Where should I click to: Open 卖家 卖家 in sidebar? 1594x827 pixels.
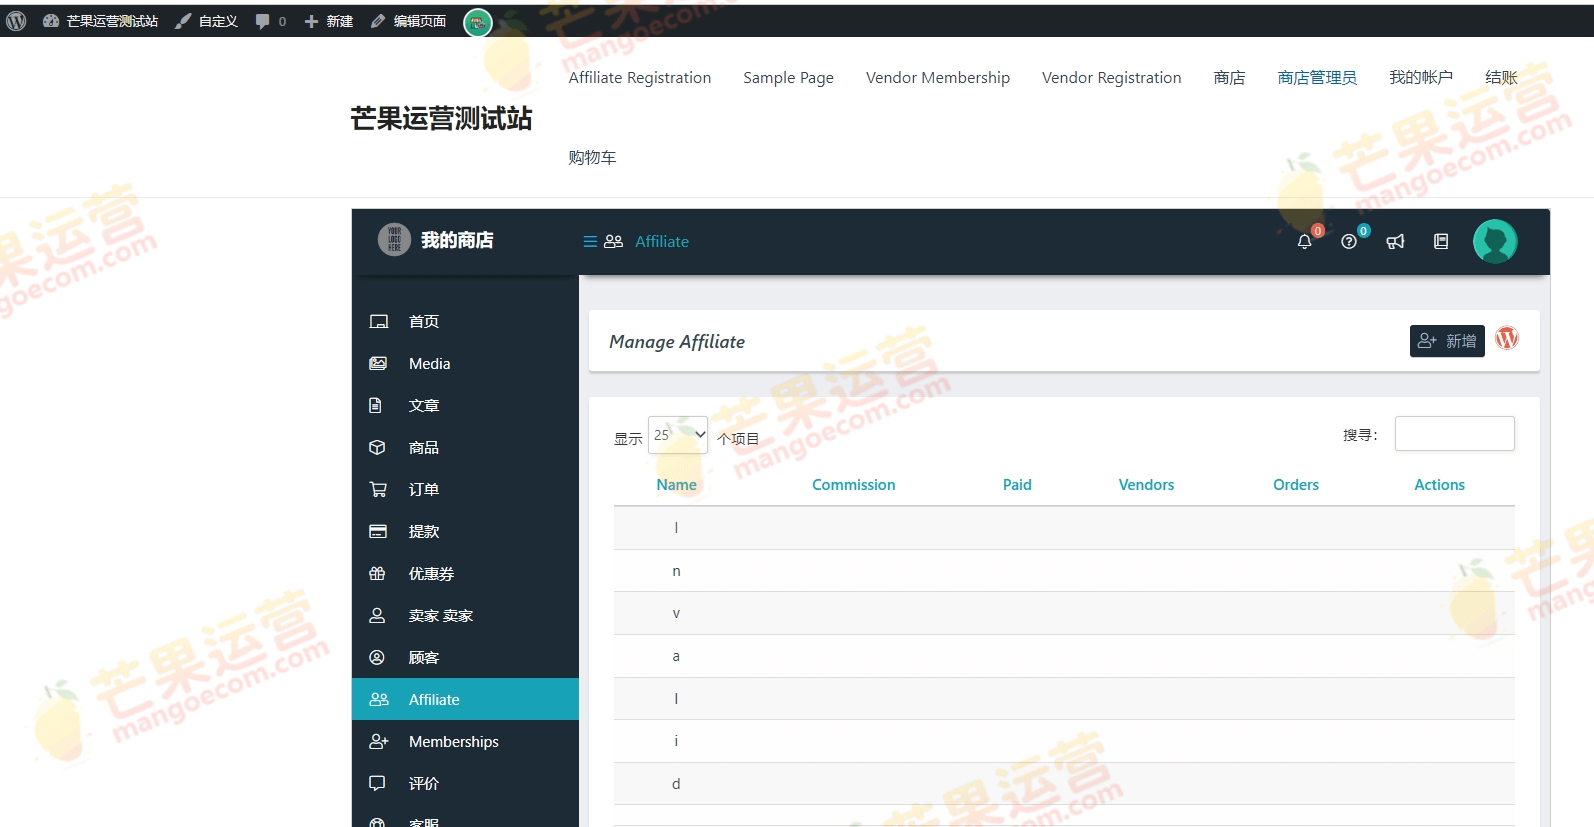[465, 616]
